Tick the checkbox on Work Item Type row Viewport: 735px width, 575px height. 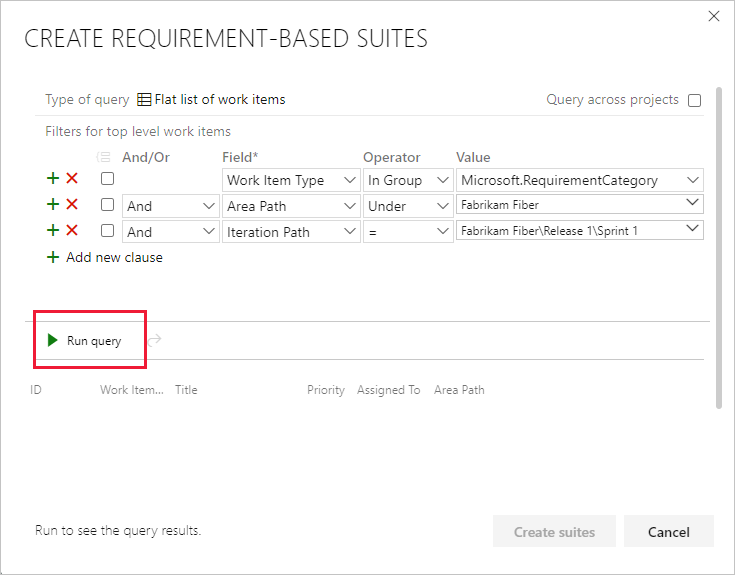pos(107,179)
